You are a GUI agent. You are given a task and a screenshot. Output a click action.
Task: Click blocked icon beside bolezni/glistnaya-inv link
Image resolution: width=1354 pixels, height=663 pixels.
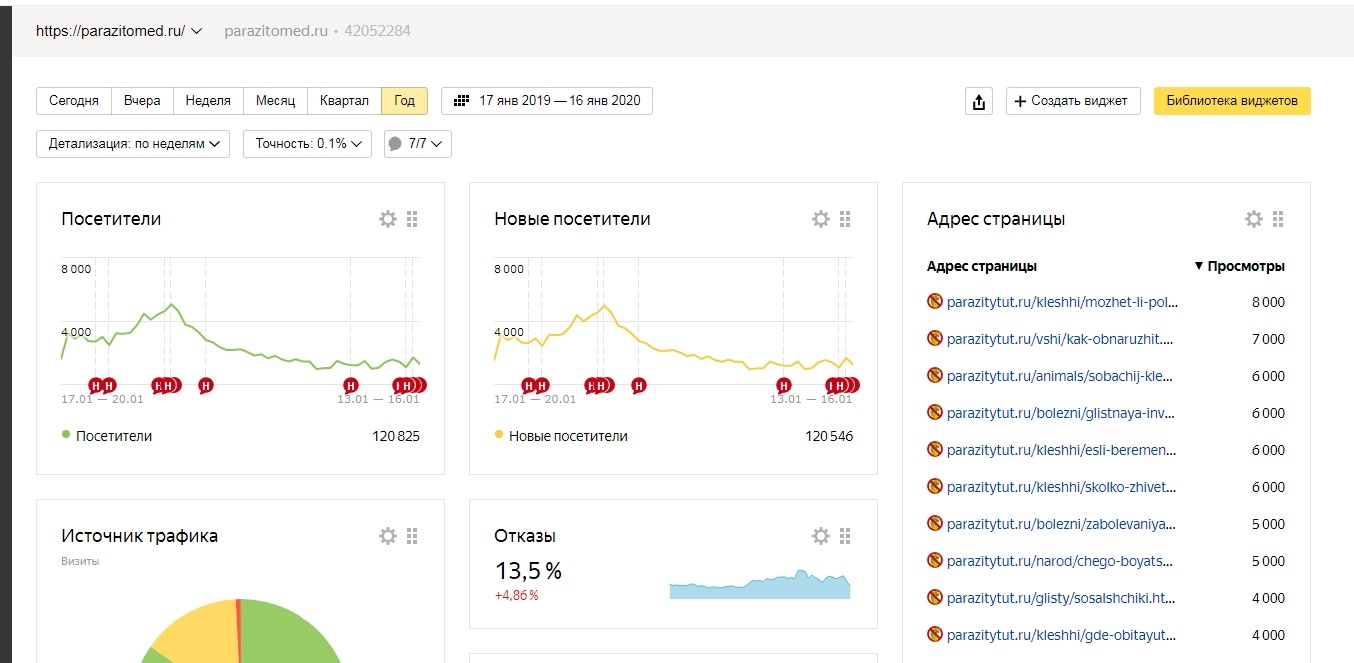click(935, 413)
